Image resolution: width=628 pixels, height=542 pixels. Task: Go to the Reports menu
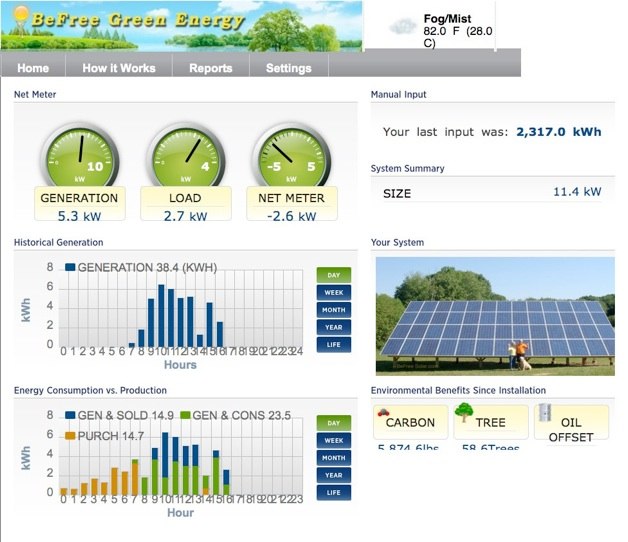point(210,68)
